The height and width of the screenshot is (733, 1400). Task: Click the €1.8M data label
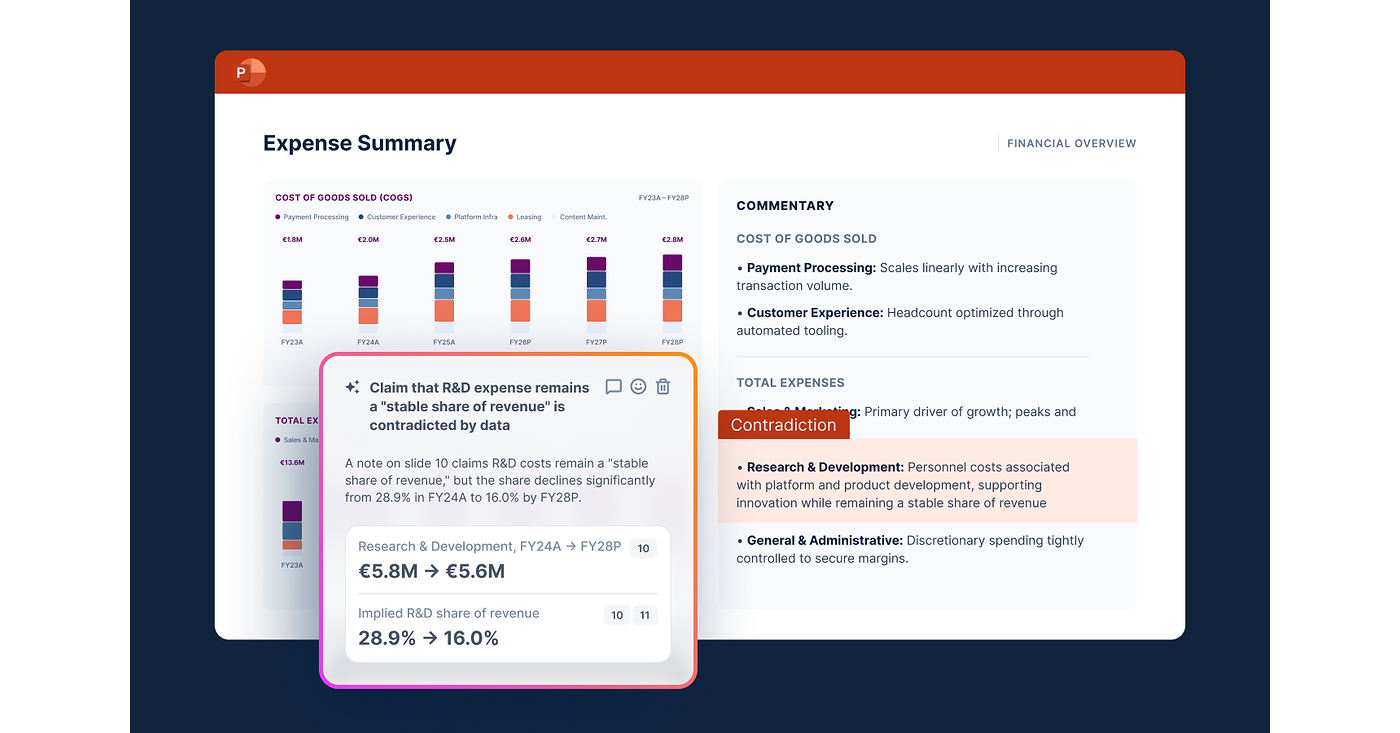tap(292, 240)
